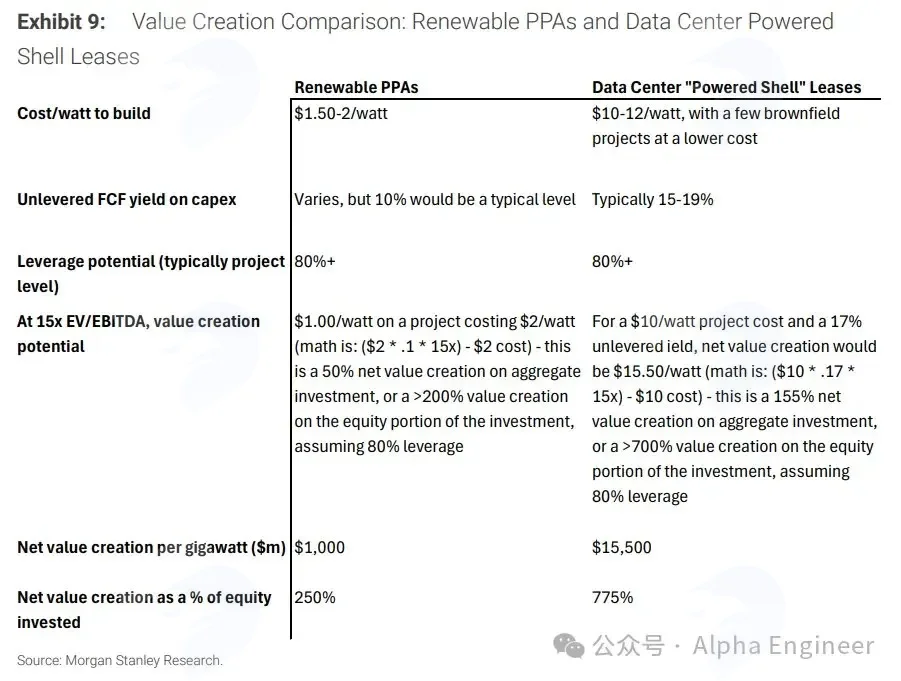Image resolution: width=901 pixels, height=681 pixels.
Task: Click the Unlevered FCF yield on capex label
Action: [x=126, y=199]
